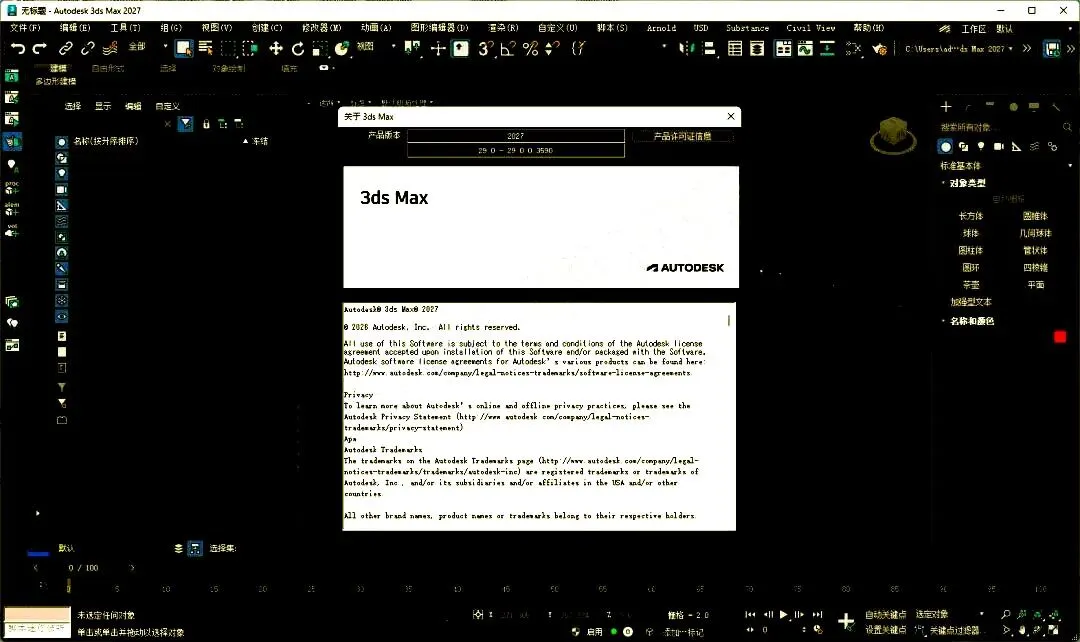This screenshot has width=1080, height=642.
Task: Click the 长方体 box primitive button
Action: 970,216
